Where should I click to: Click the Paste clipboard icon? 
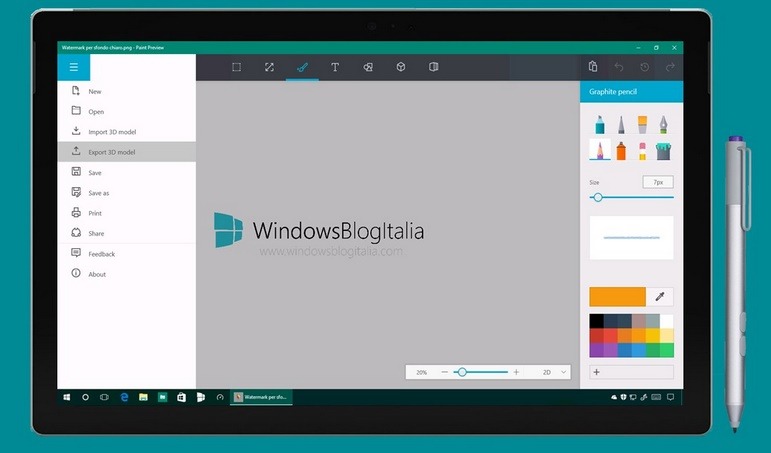pos(593,66)
